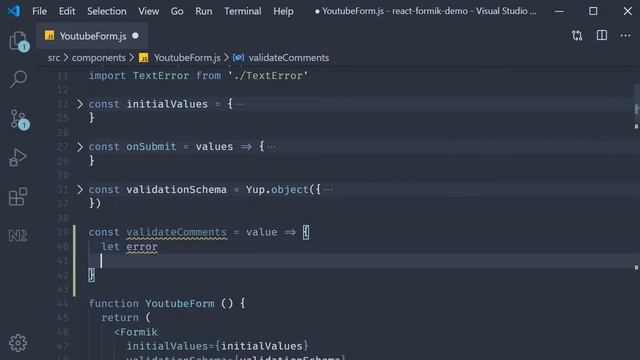
Task: Click the TextError import name on line 11
Action: [161, 76]
